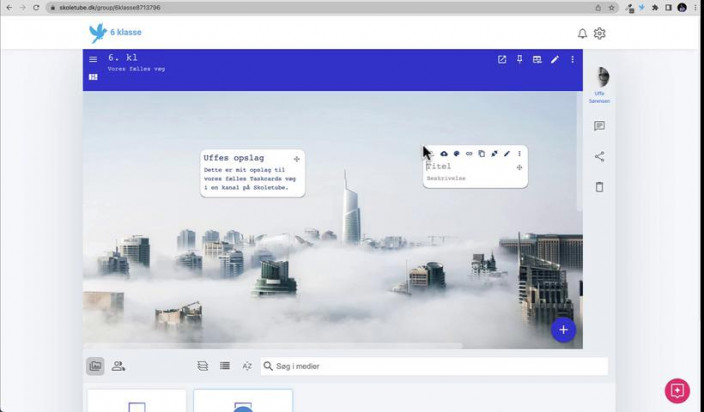Copy the card using the duplicate icon
Viewport: 704px width, 412px height.
(481, 153)
